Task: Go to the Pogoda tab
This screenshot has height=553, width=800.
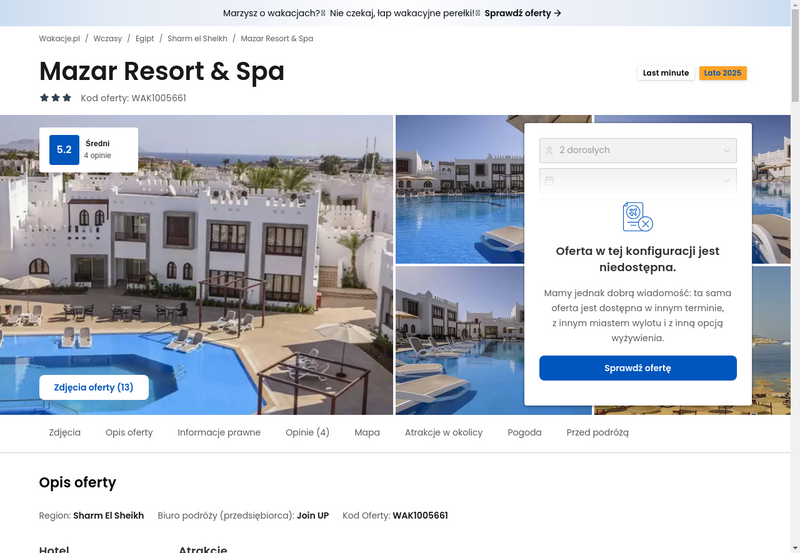Action: click(524, 433)
